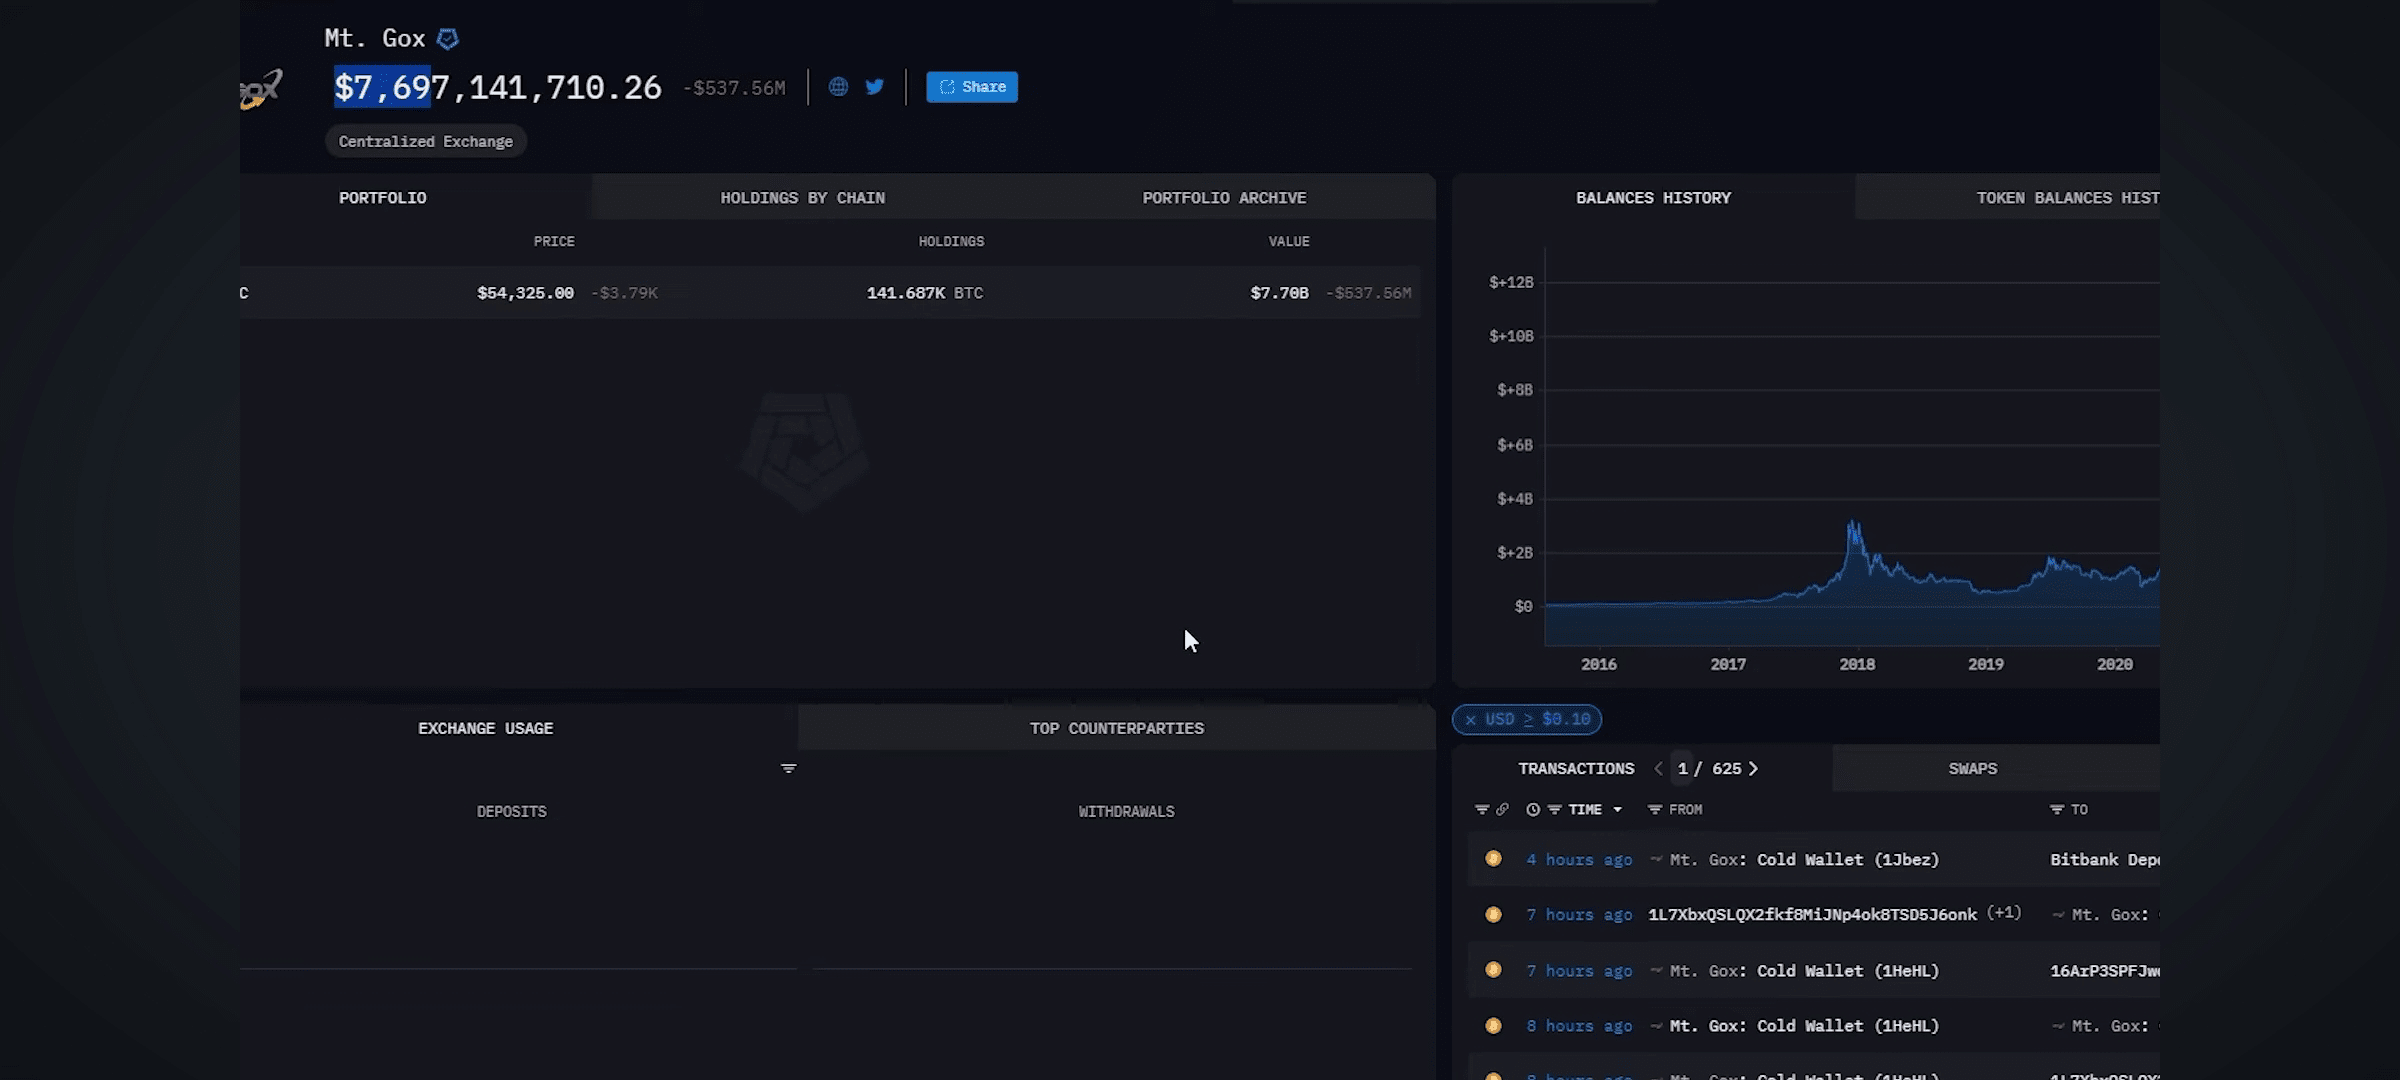Click the link icon in transactions header
The height and width of the screenshot is (1080, 2400).
(1502, 809)
